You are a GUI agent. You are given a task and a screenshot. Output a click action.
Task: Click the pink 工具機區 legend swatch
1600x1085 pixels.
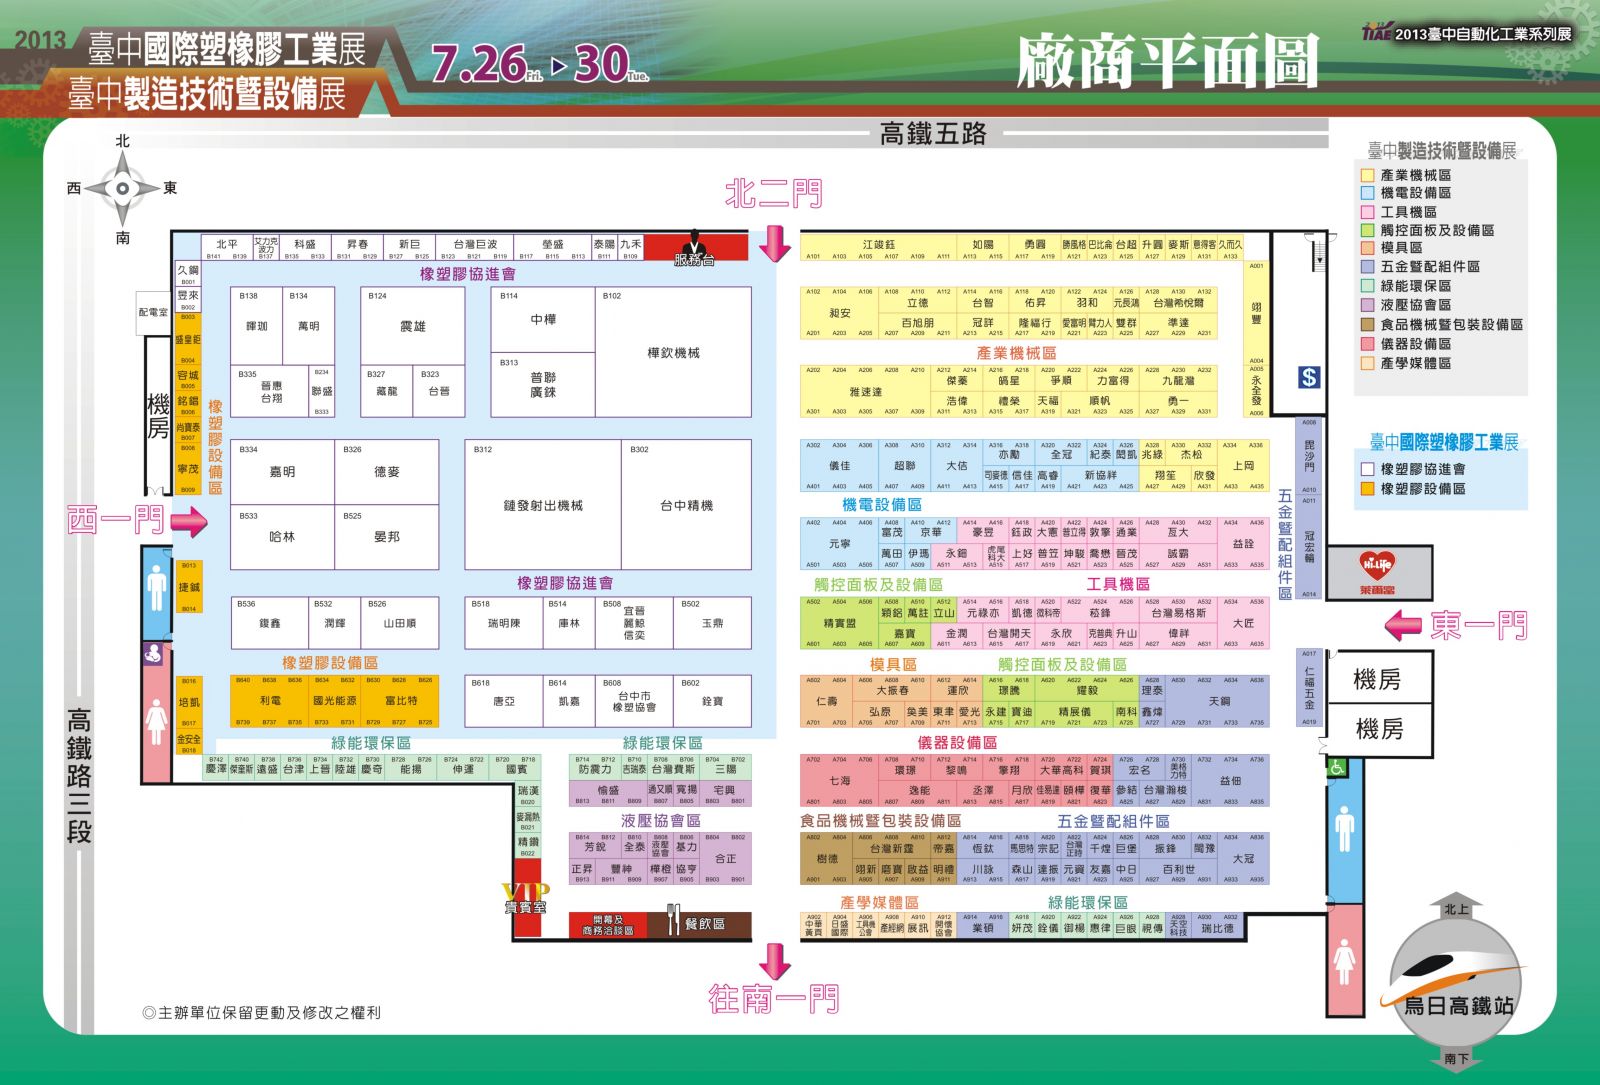1367,212
